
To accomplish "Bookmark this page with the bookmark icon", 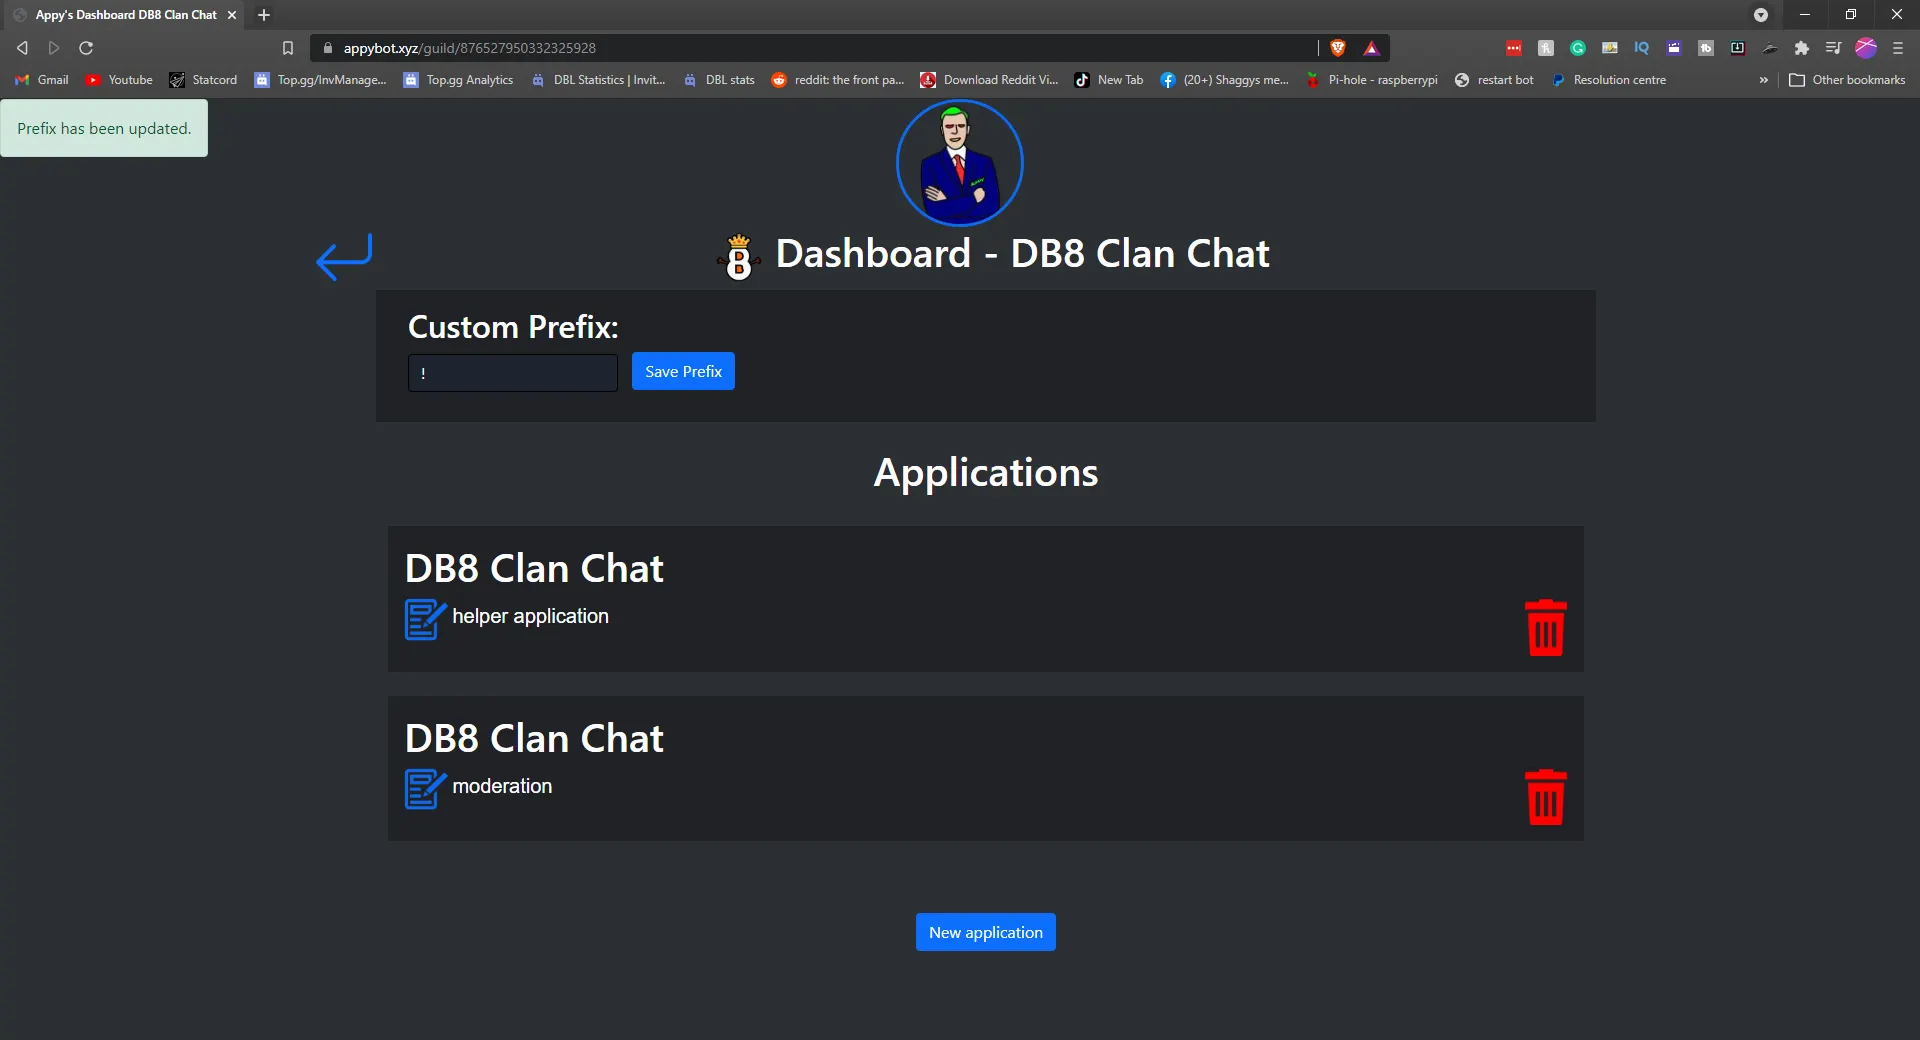I will pyautogui.click(x=288, y=48).
